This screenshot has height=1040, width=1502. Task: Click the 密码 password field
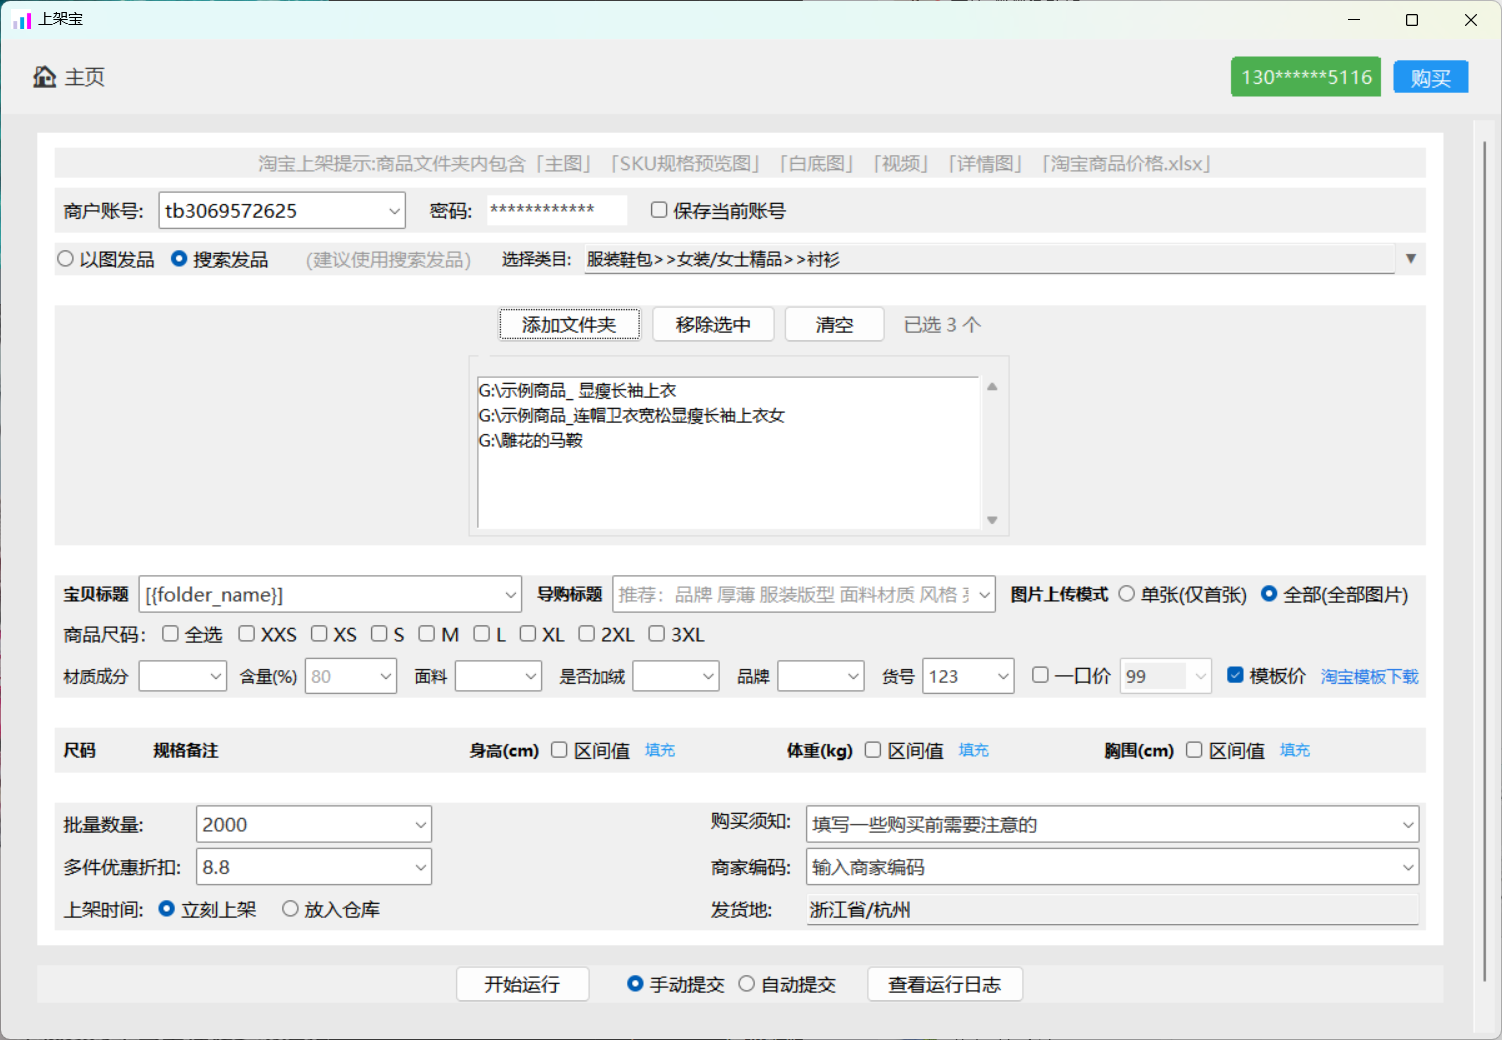pos(557,210)
